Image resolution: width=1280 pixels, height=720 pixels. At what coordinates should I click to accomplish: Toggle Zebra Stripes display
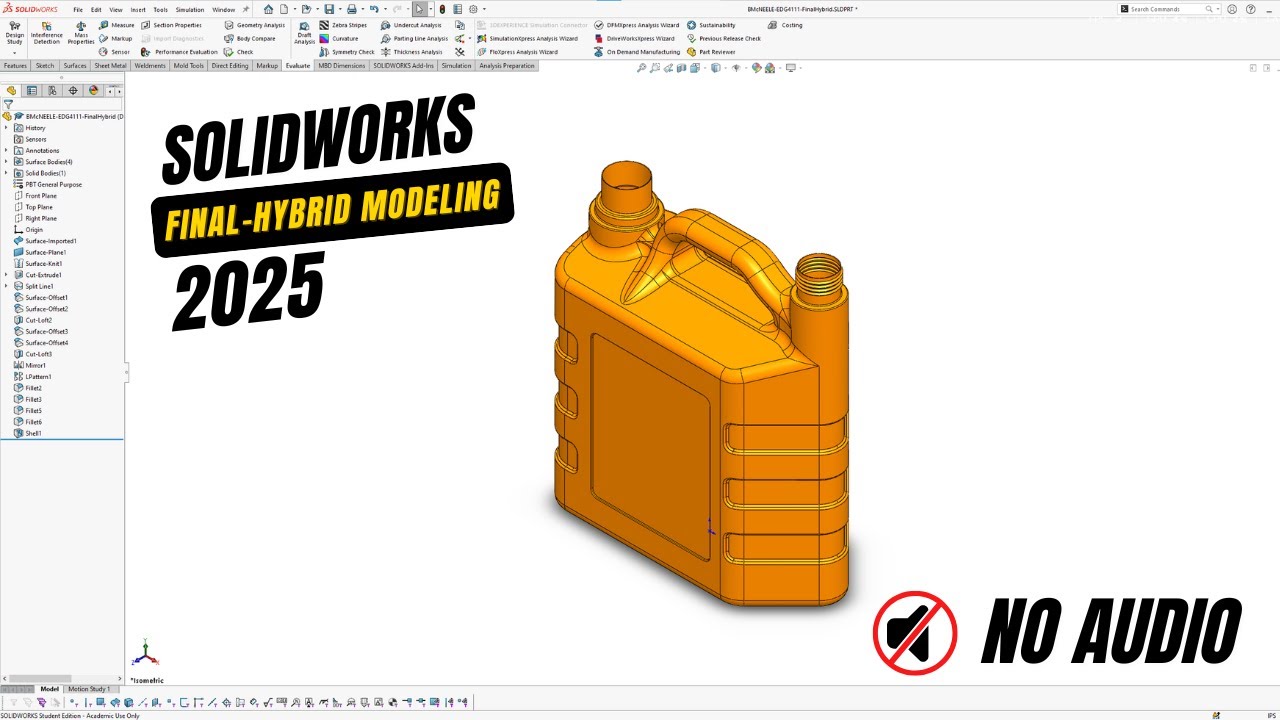(x=343, y=25)
